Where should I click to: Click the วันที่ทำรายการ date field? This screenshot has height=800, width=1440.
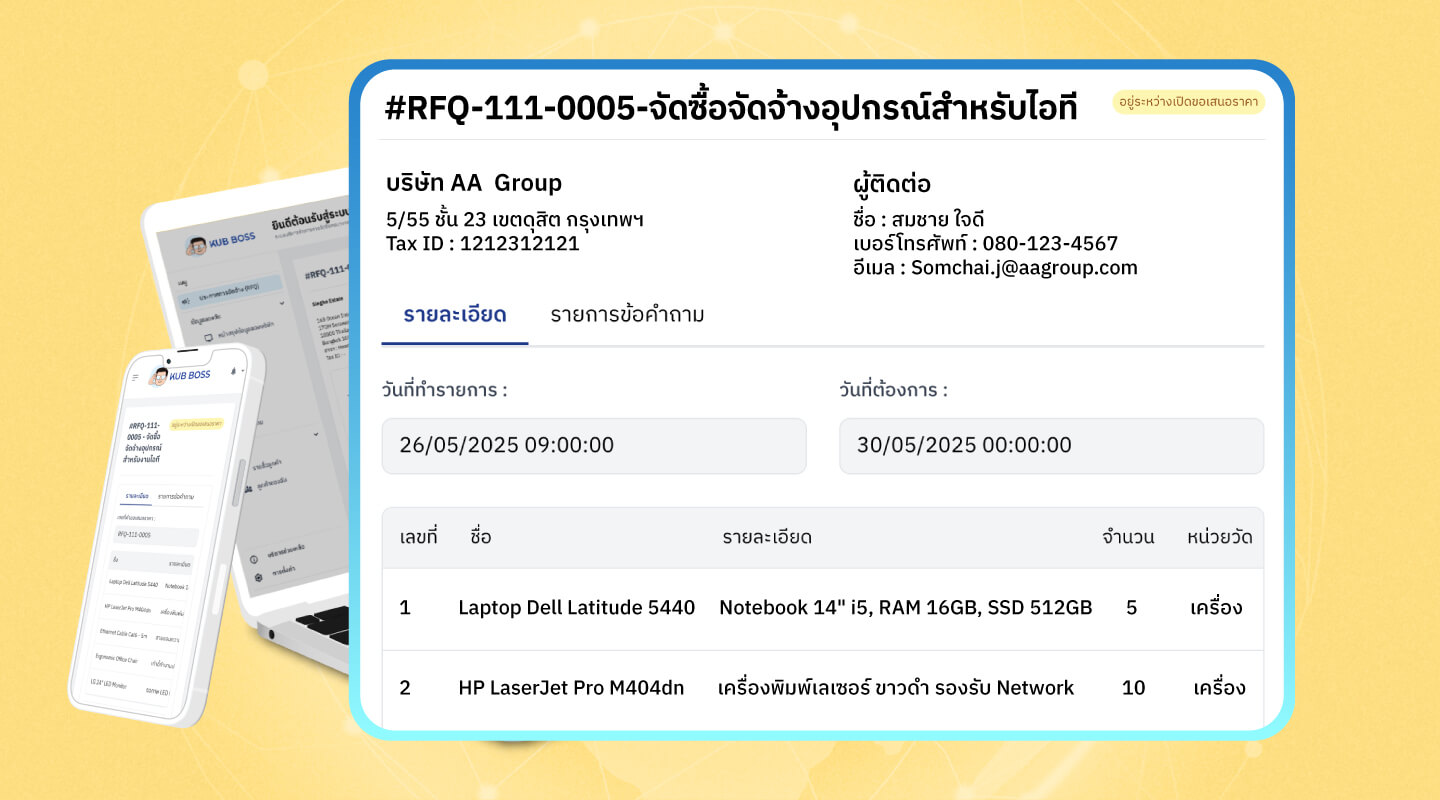coord(594,446)
